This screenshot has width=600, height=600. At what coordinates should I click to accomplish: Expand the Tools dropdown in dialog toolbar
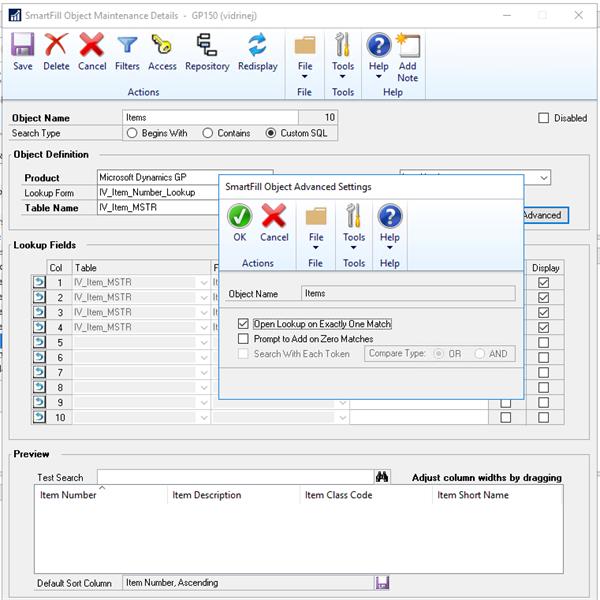354,224
